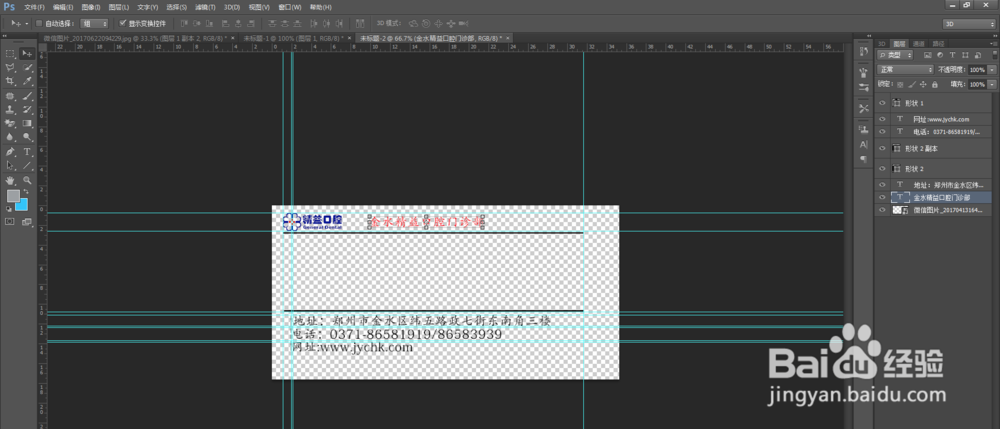
Task: Select the Spot Healing Brush tool
Action: [10, 96]
